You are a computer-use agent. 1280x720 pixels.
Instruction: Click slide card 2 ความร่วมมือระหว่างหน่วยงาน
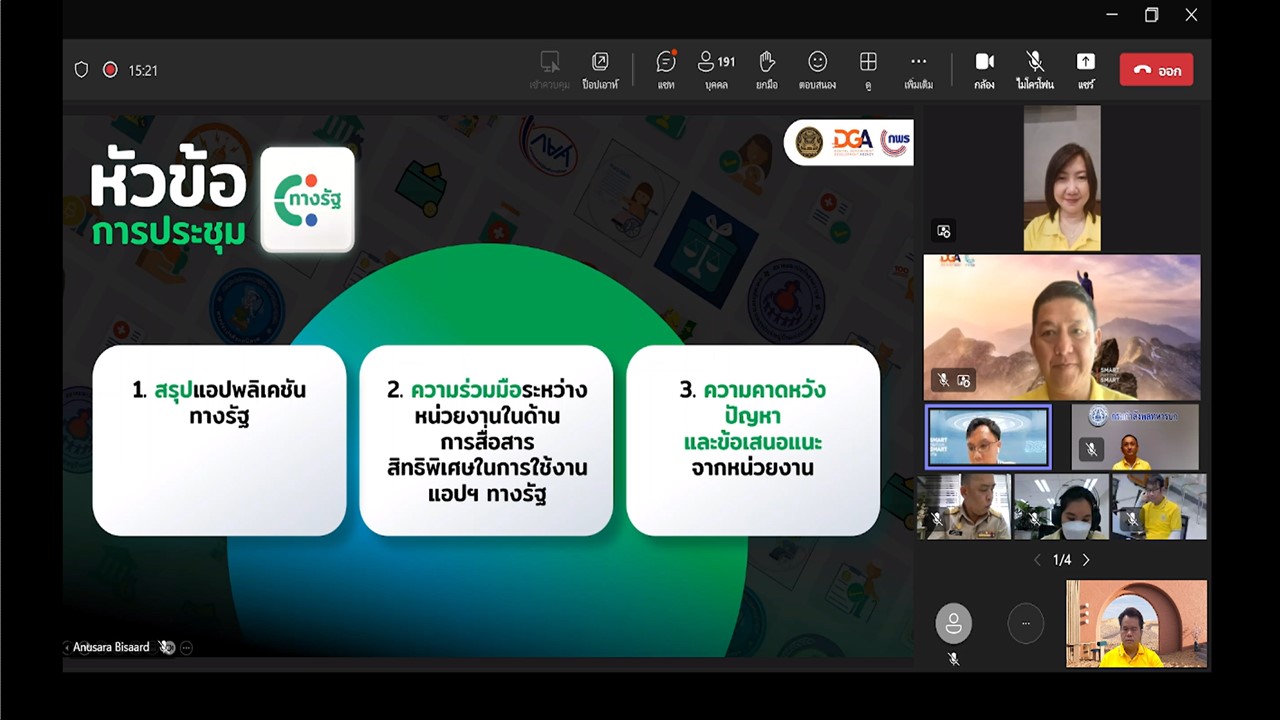486,440
